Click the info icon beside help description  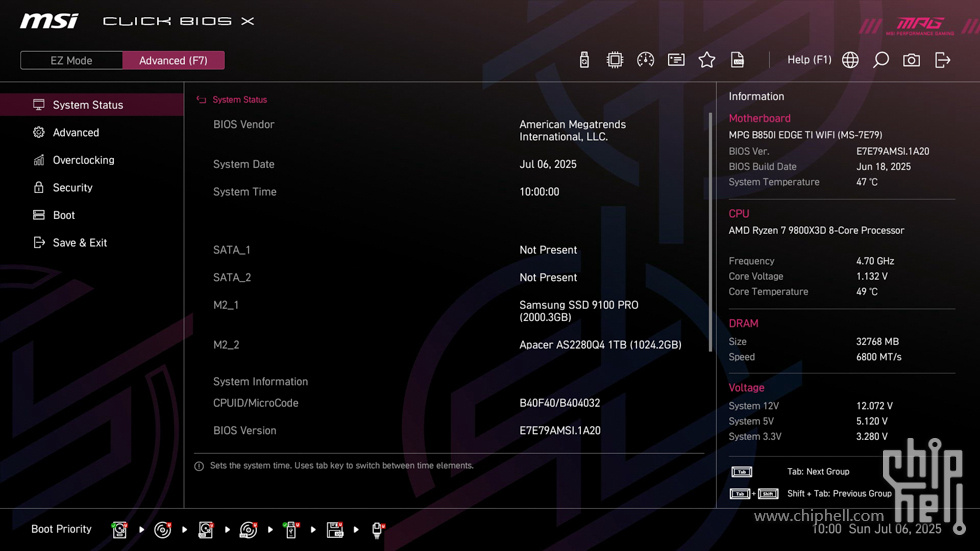point(199,466)
